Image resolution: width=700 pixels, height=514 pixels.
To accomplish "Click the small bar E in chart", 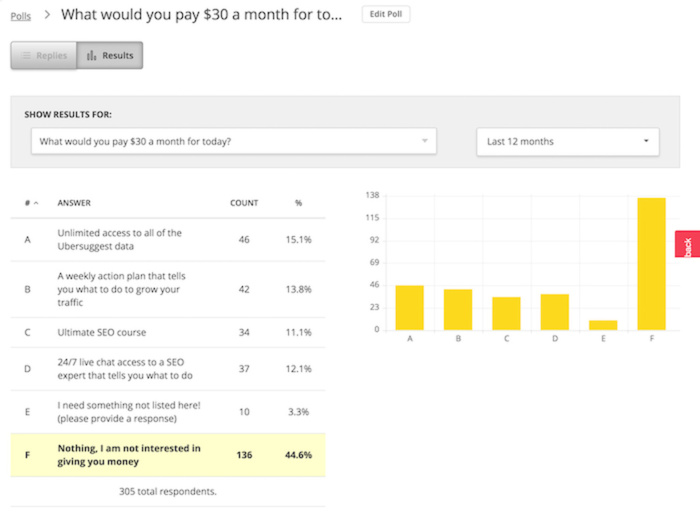I will click(x=603, y=324).
